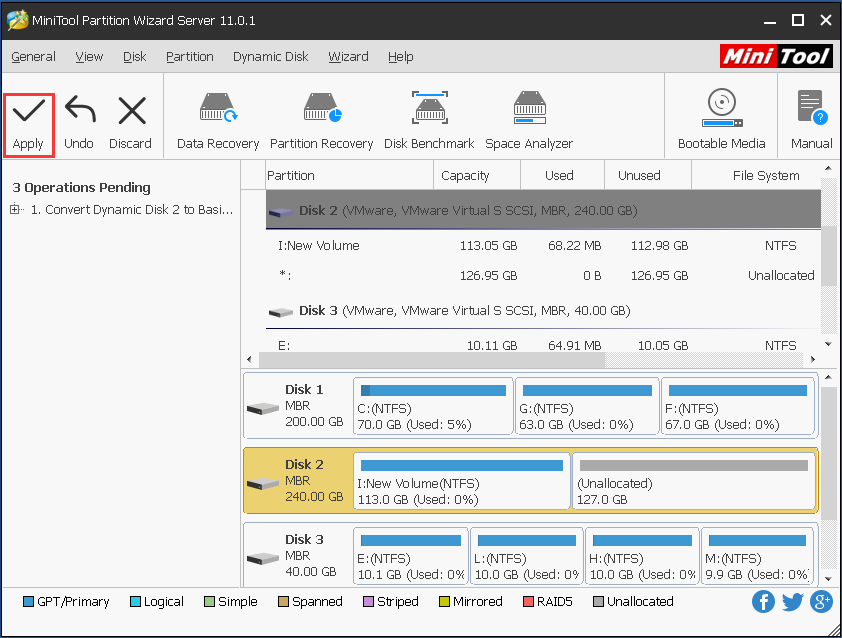This screenshot has width=842, height=638.
Task: Select Disk 2 drive icon in disk map
Action: click(x=262, y=484)
